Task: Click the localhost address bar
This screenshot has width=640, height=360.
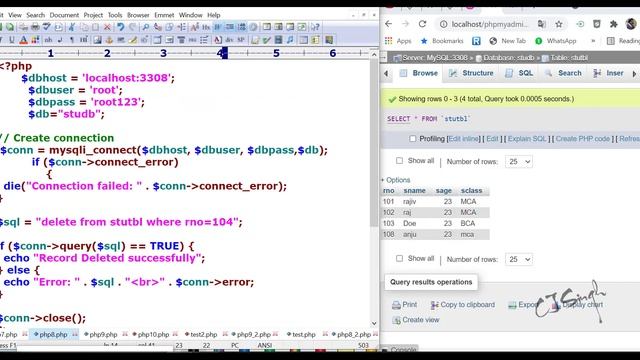Action: [489, 24]
